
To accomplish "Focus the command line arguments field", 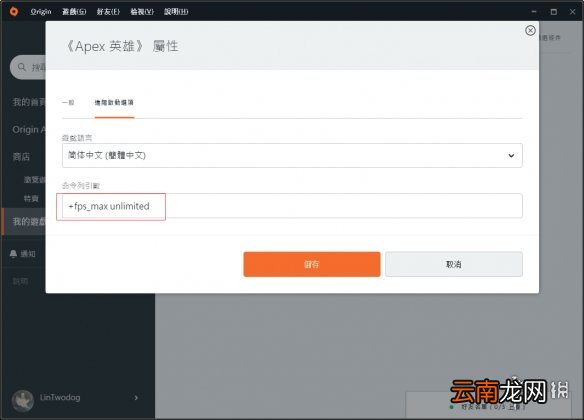I will (292, 206).
